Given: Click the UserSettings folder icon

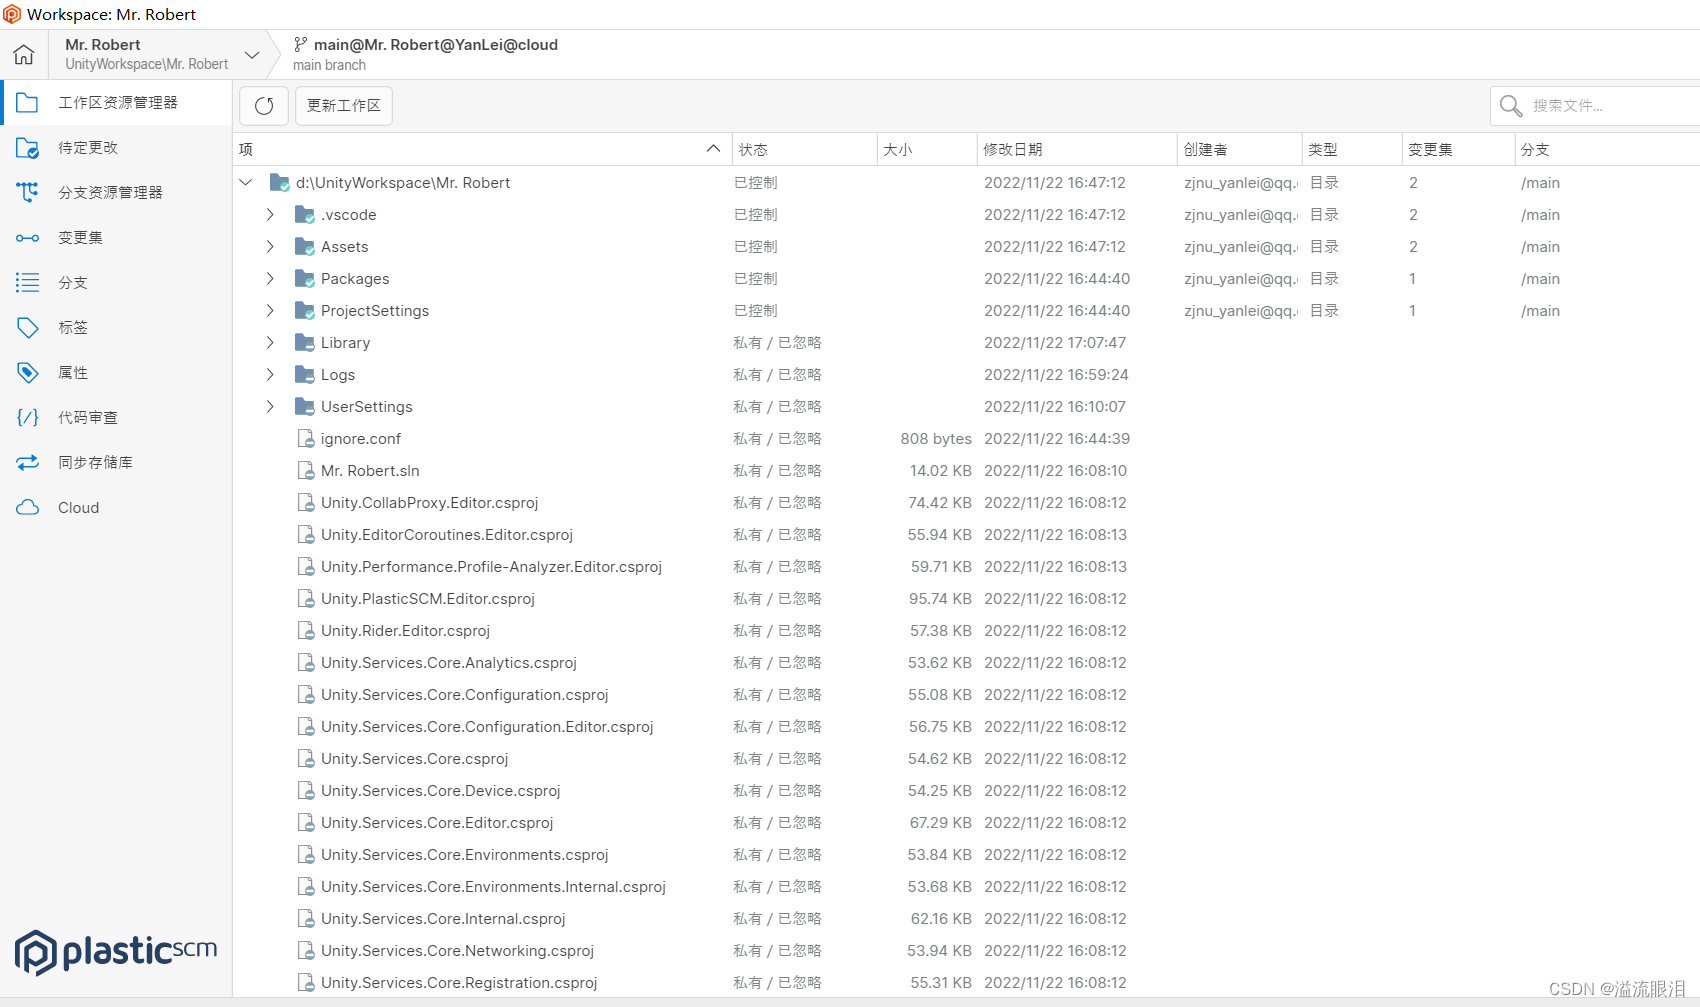Looking at the screenshot, I should [x=305, y=407].
